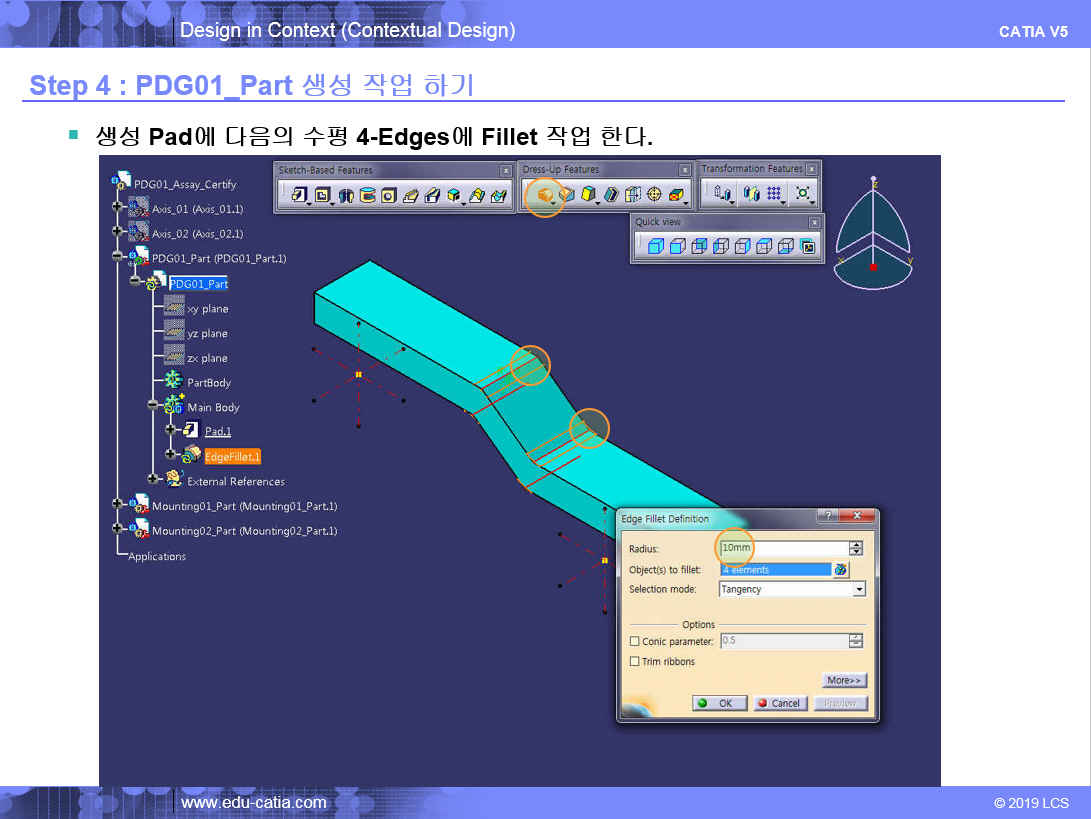
Task: Select first Quick view cube icon
Action: coord(654,246)
